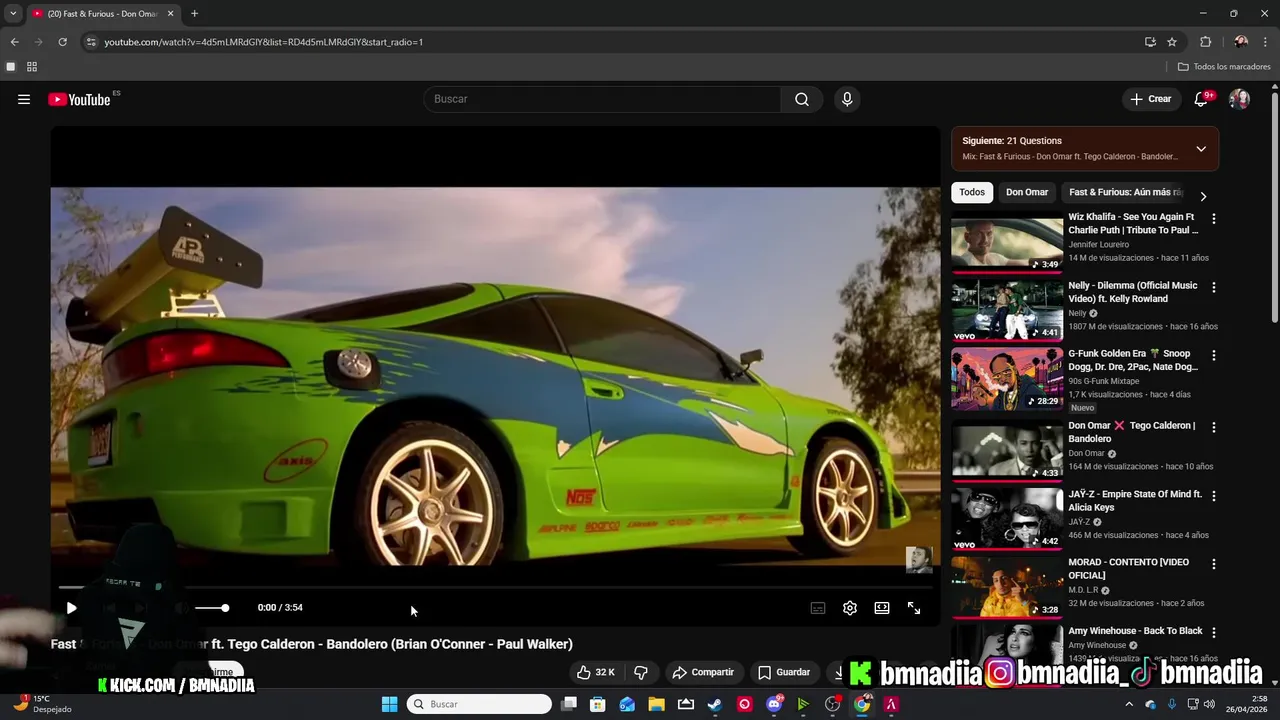Play the Bandolero video

pos(71,608)
